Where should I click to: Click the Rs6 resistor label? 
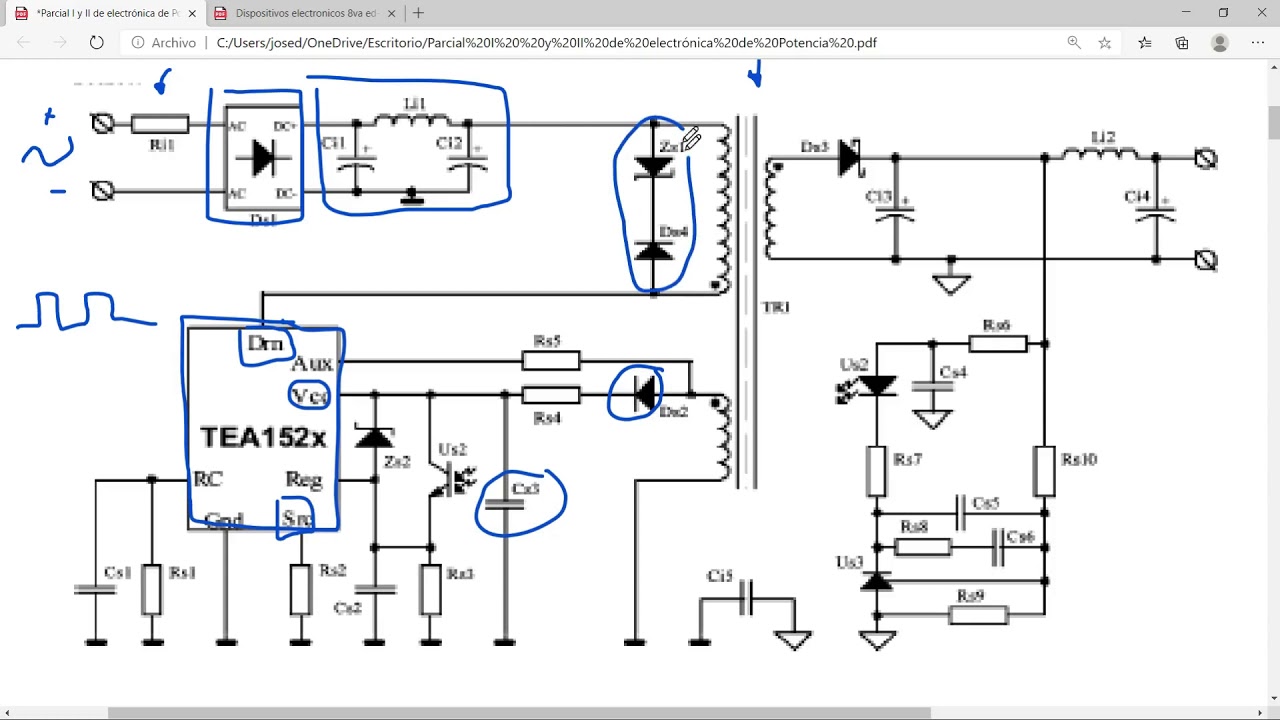tap(996, 325)
